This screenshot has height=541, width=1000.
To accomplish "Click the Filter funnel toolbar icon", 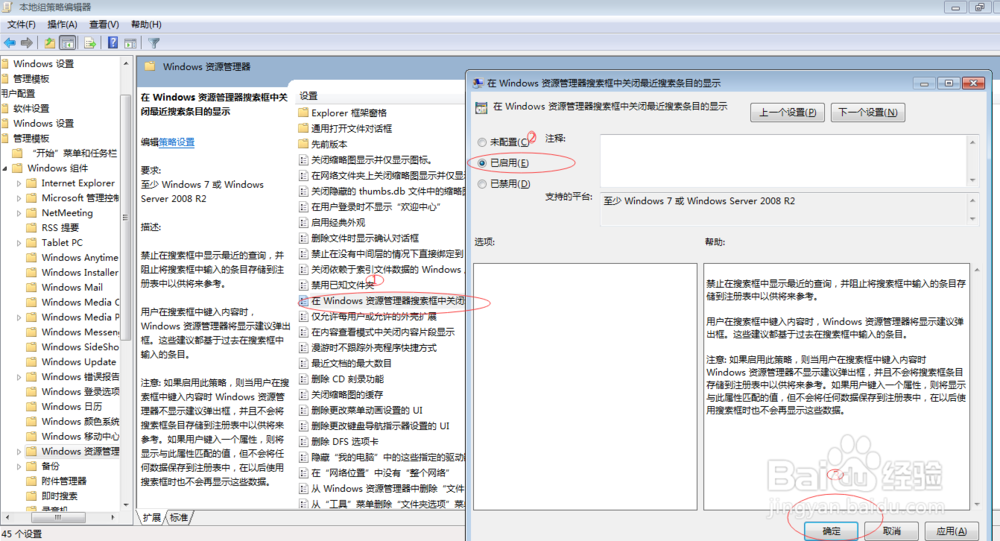I will 154,43.
